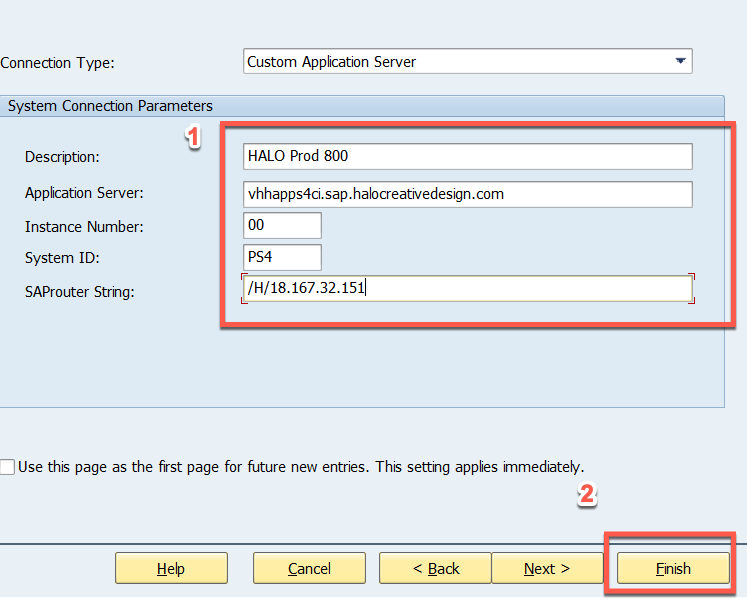Click the Description field containing HALO Prod 800
The height and width of the screenshot is (599, 747).
(x=467, y=157)
